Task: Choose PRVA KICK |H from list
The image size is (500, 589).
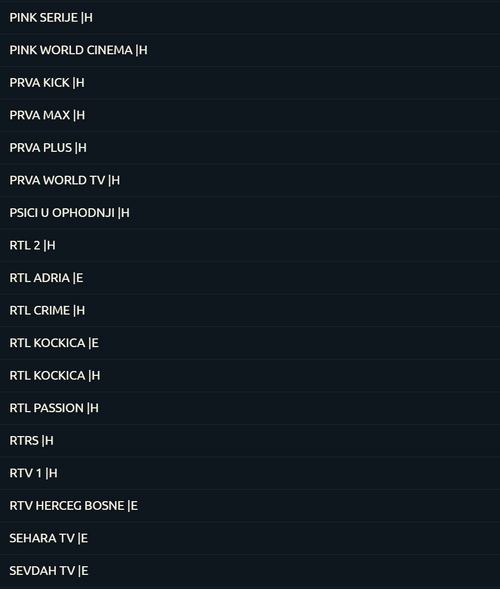Action: coord(250,83)
